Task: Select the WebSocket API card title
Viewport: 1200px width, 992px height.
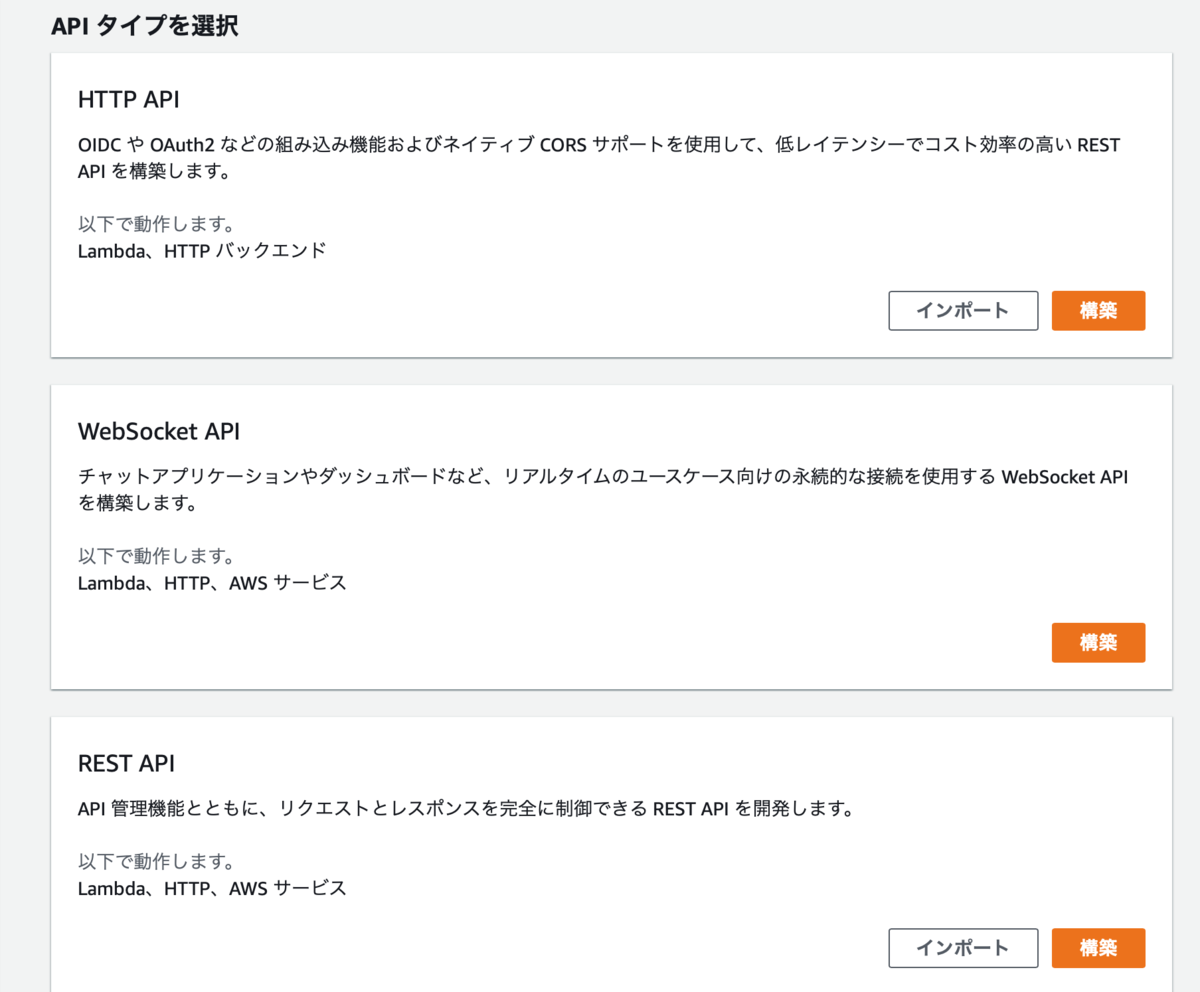Action: point(159,432)
